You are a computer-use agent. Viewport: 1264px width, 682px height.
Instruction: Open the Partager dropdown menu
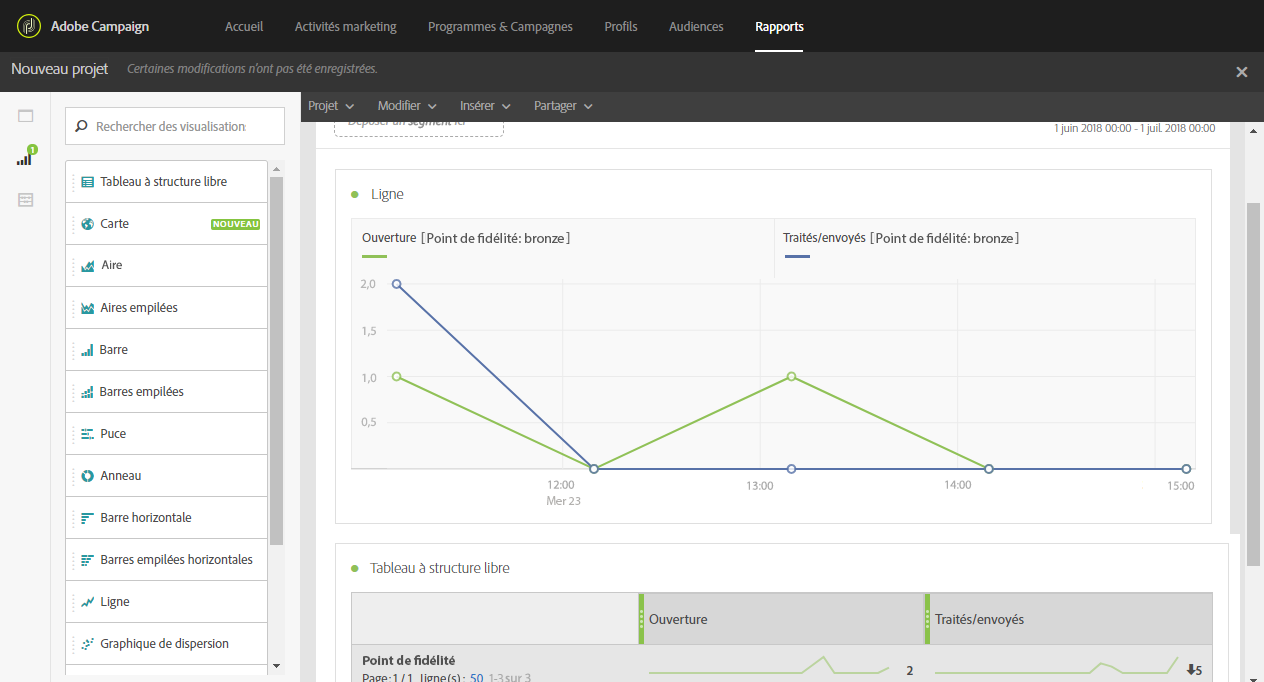[563, 106]
